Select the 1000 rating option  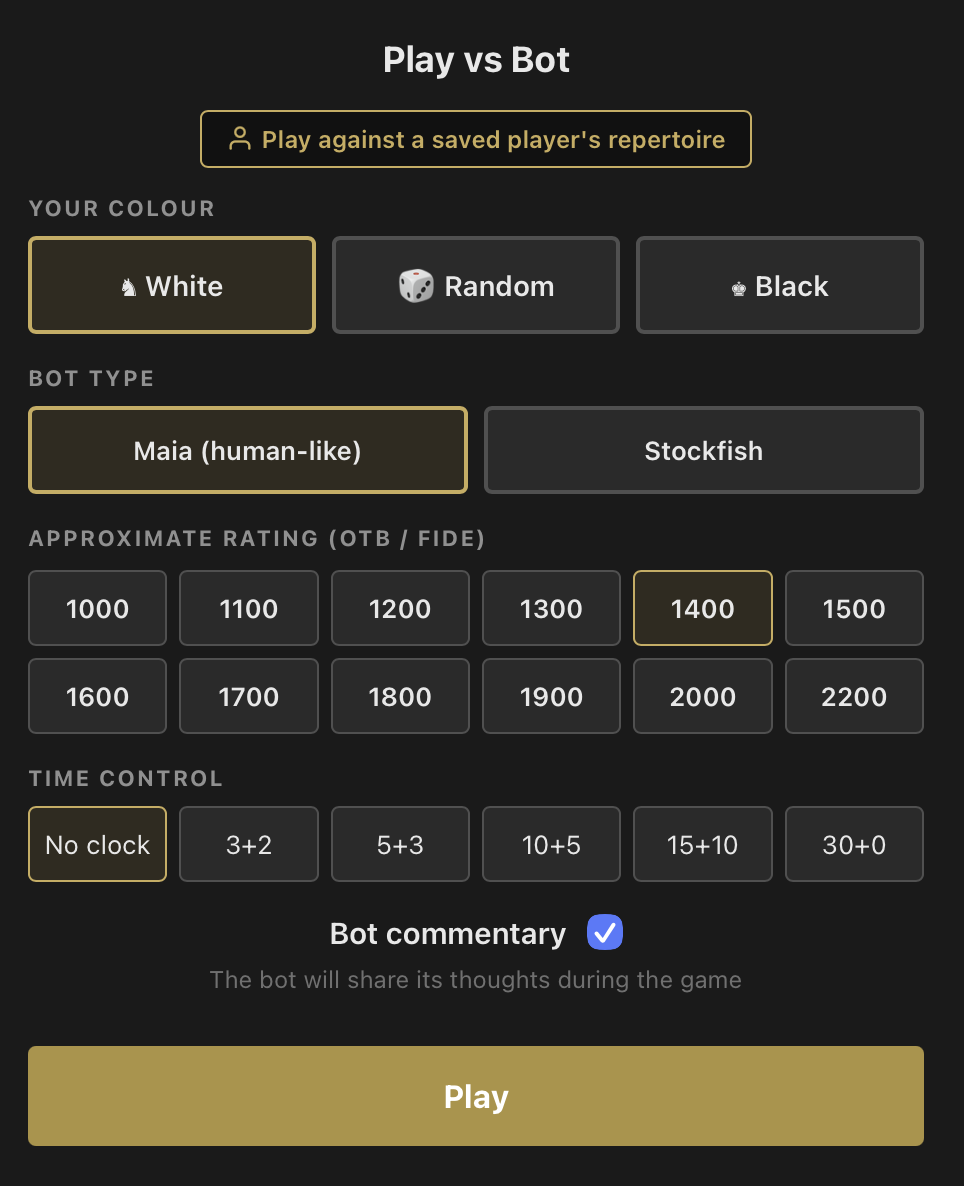click(x=97, y=608)
